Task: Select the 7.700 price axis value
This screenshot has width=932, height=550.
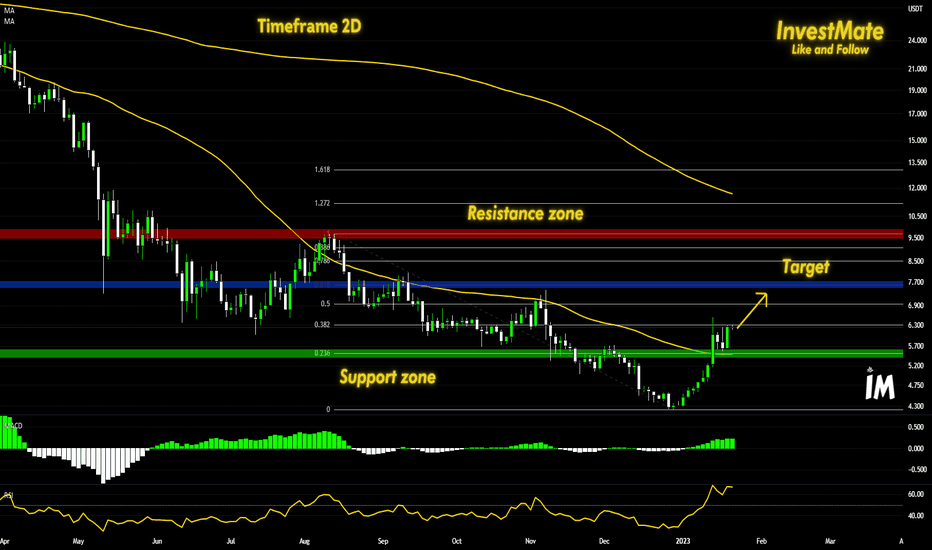Action: (916, 283)
